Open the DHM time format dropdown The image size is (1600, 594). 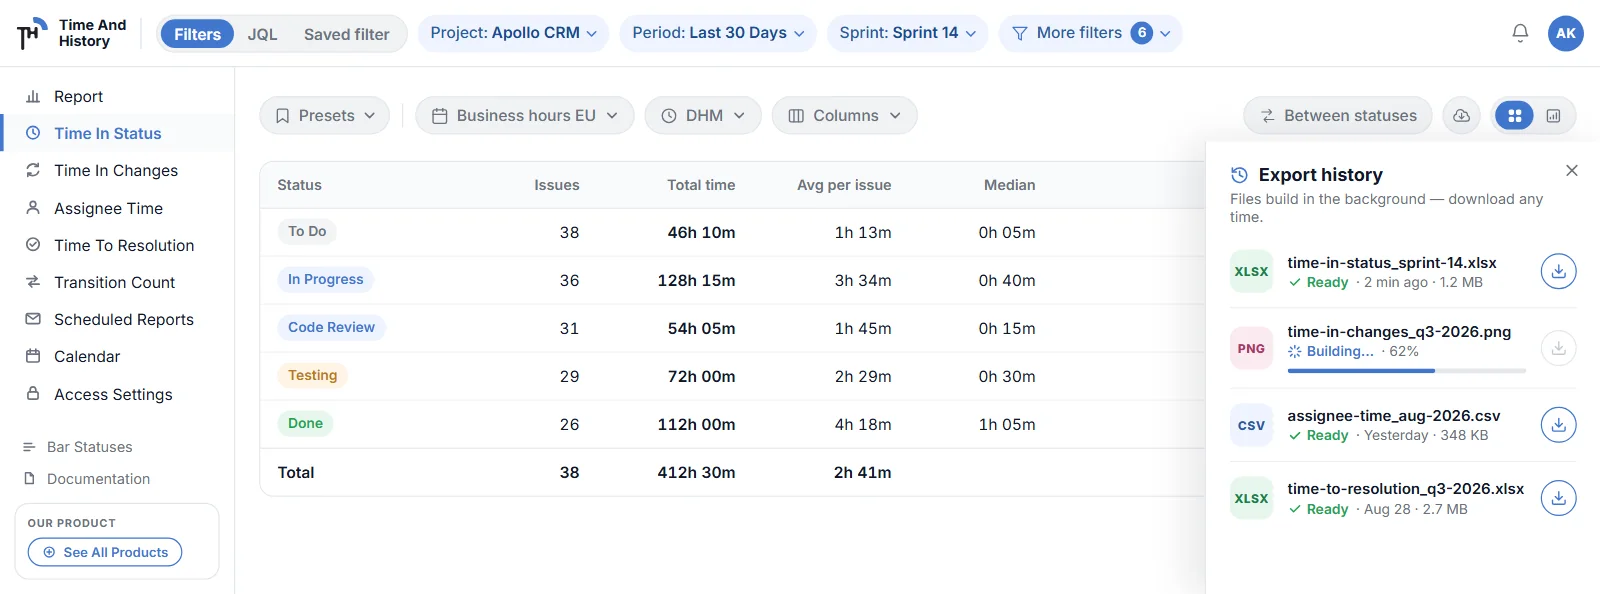[x=703, y=116]
